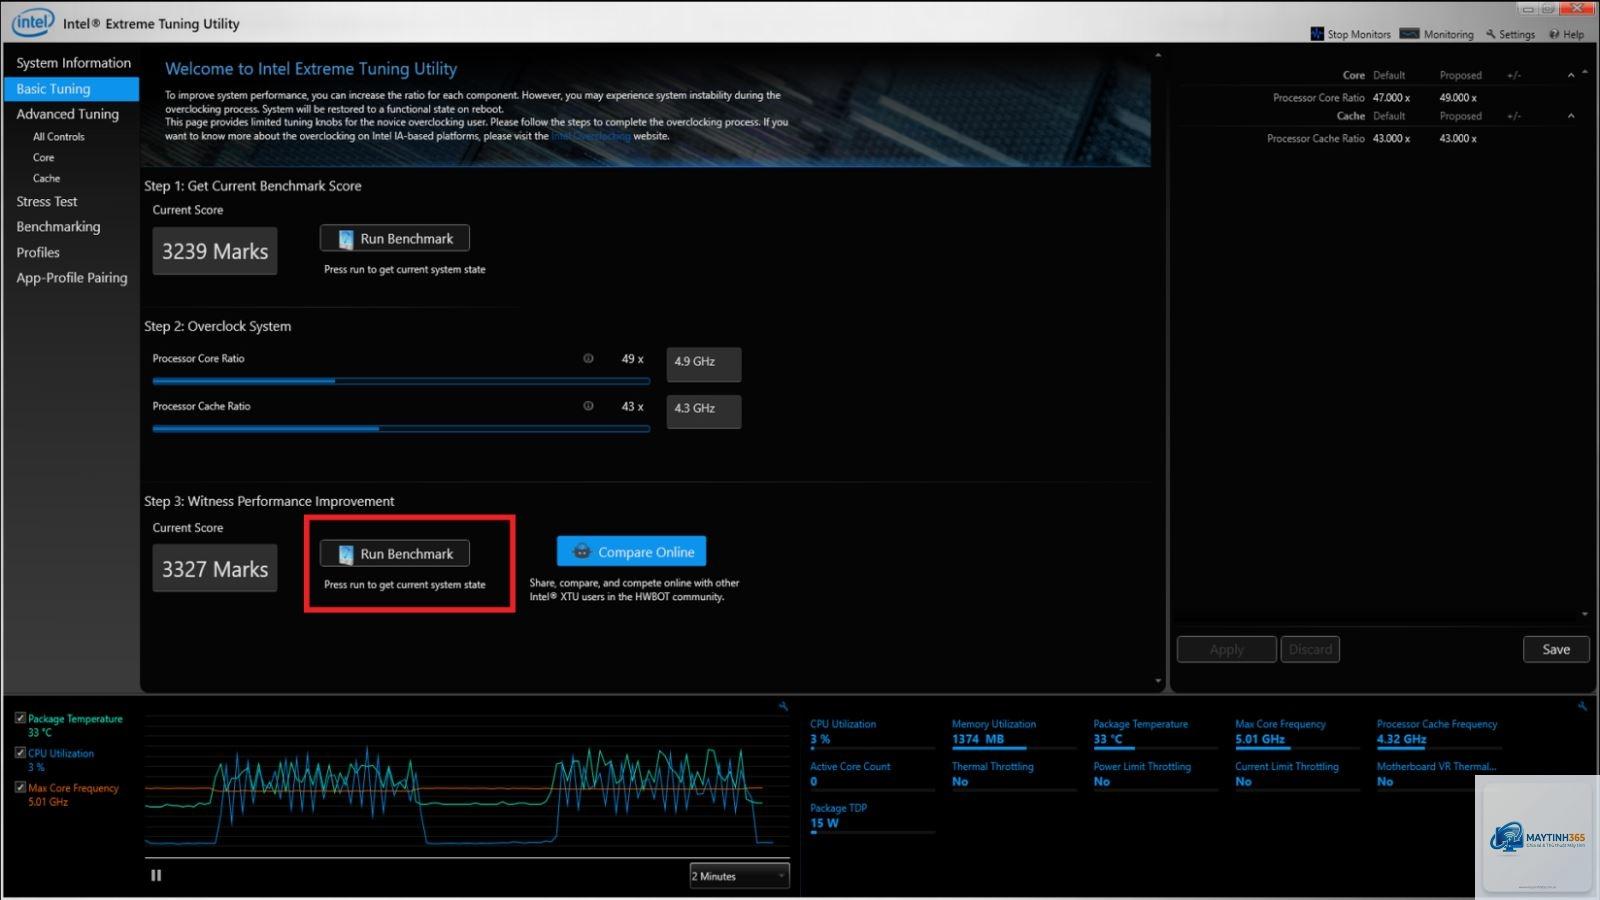Select All Controls under Advanced Tuning

(58, 137)
